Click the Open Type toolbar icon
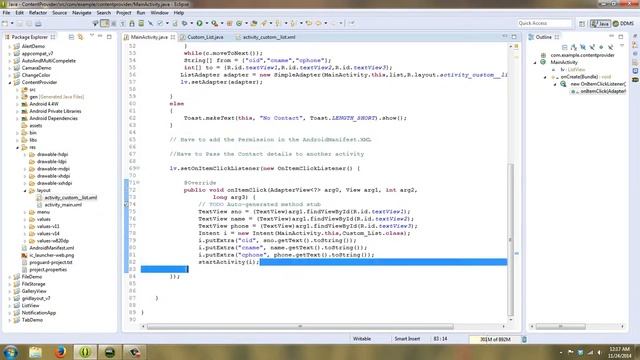The height and width of the screenshot is (360, 640). 254,23
